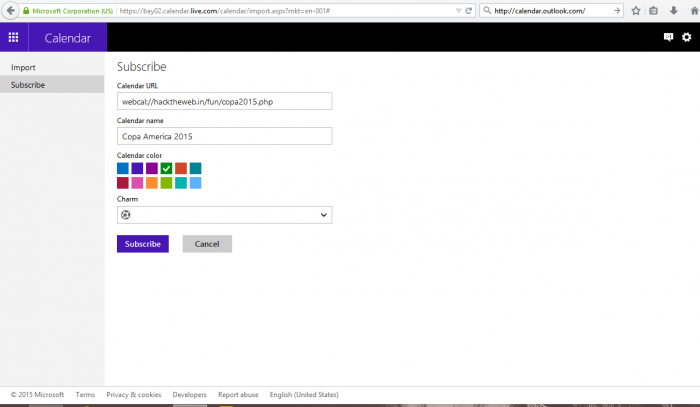700x407 pixels.
Task: Open the messaging chat icon
Action: tap(668, 37)
